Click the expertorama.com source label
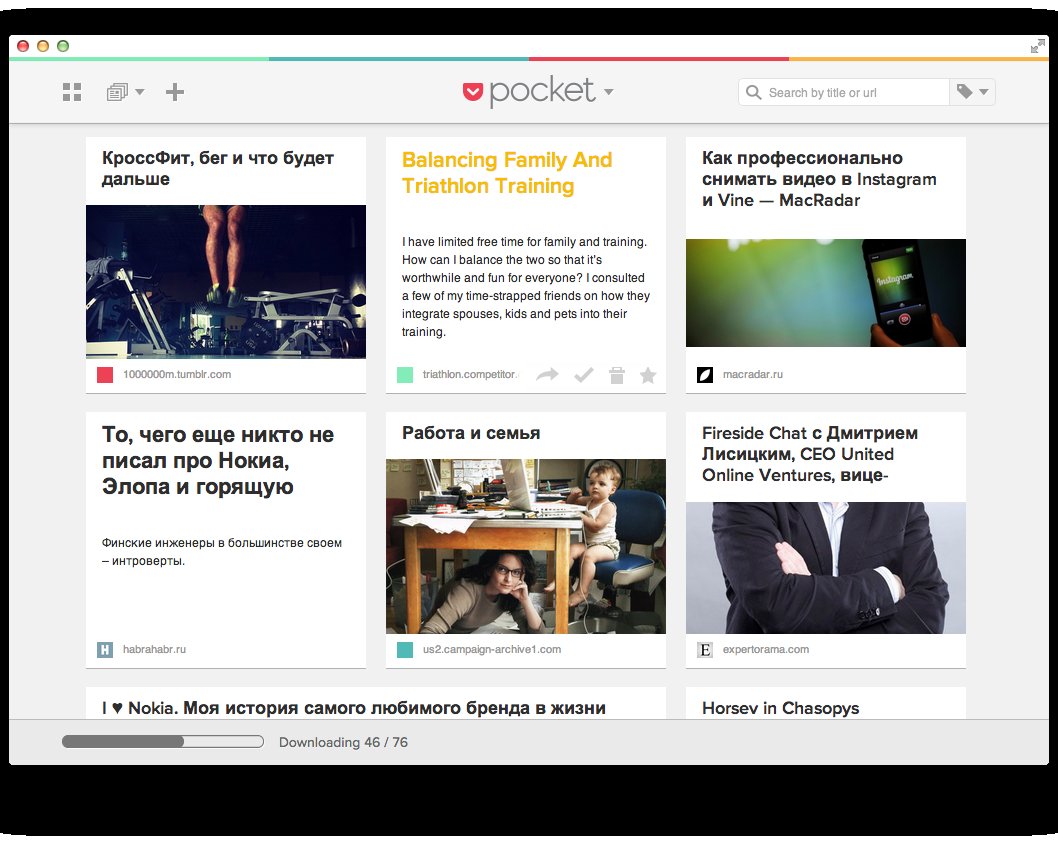 (766, 650)
